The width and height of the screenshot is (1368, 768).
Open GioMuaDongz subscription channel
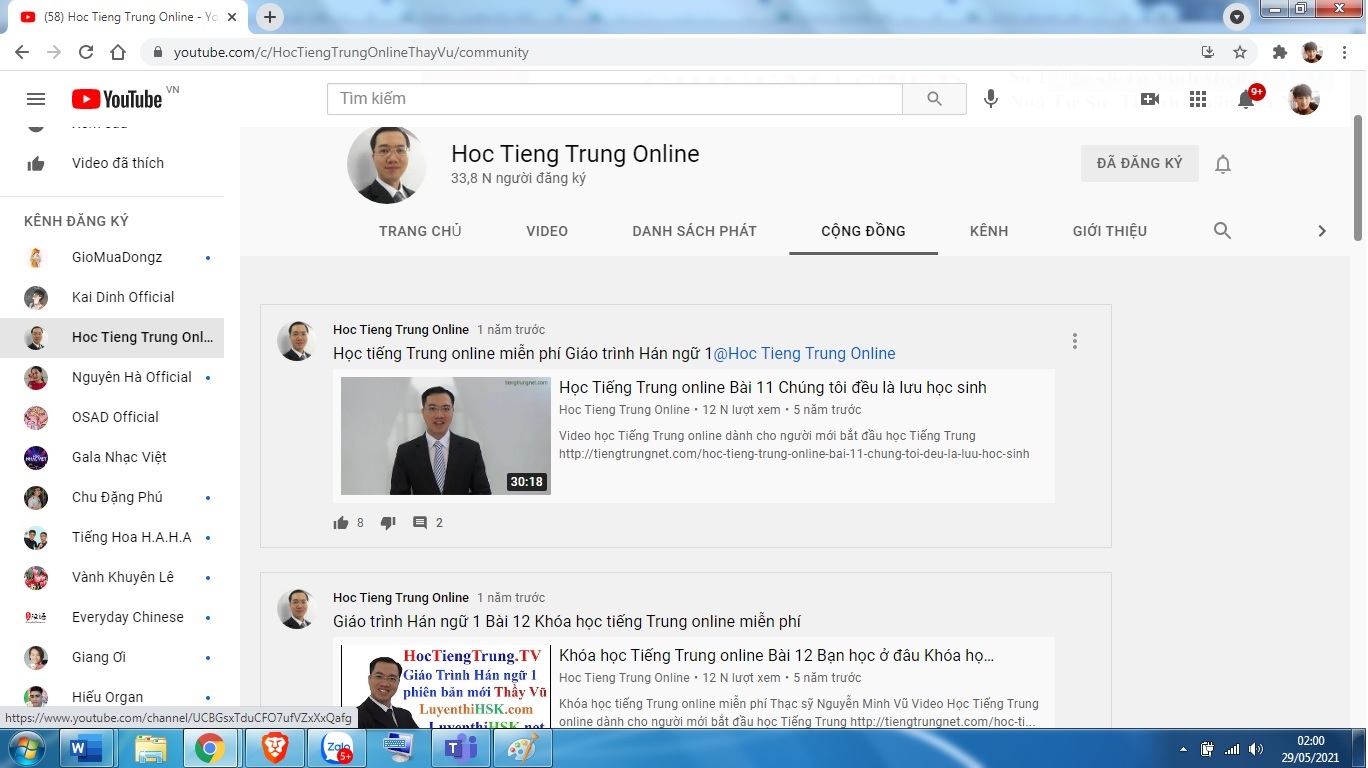pyautogui.click(x=112, y=257)
